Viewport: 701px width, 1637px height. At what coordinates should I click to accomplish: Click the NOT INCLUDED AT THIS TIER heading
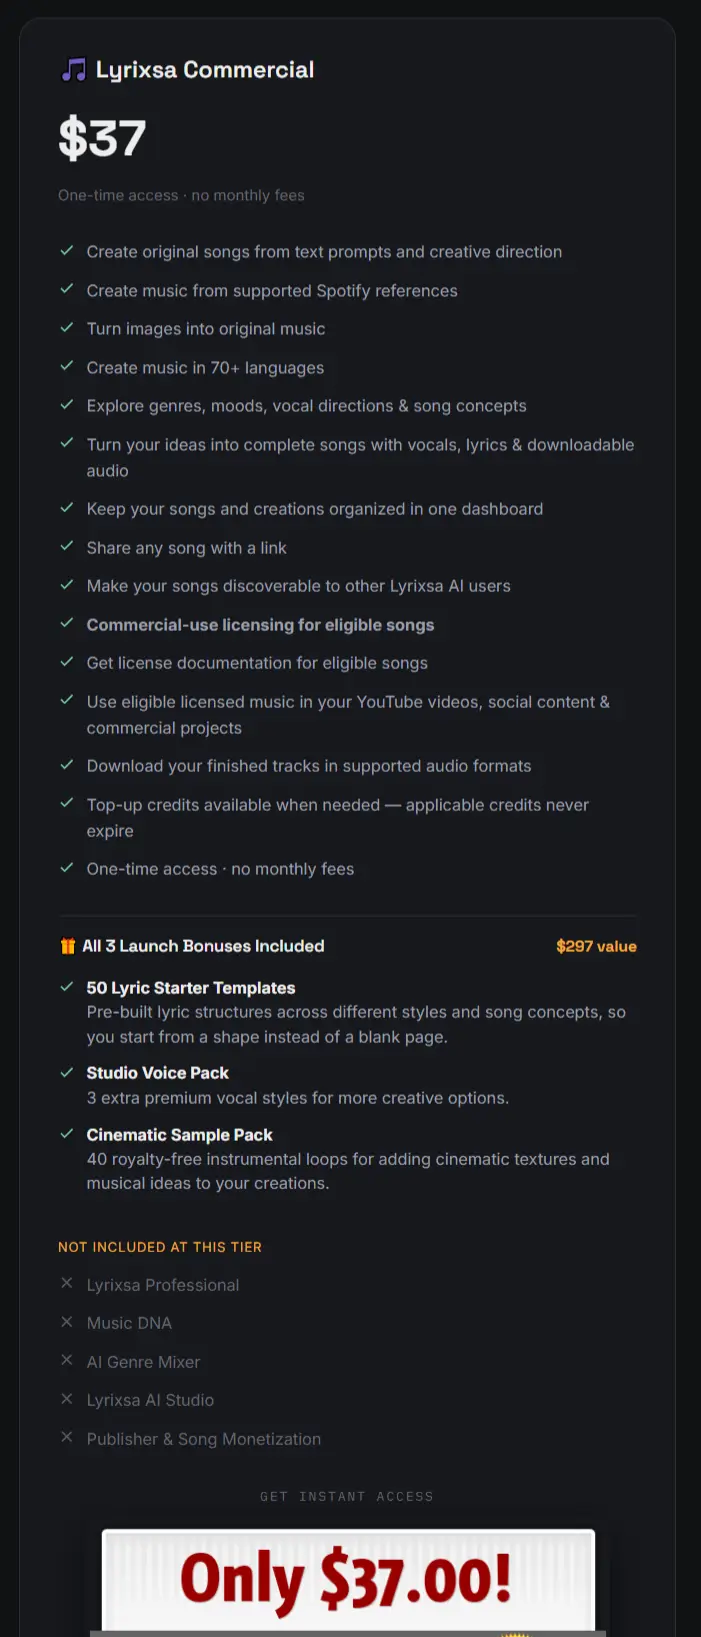(160, 1247)
